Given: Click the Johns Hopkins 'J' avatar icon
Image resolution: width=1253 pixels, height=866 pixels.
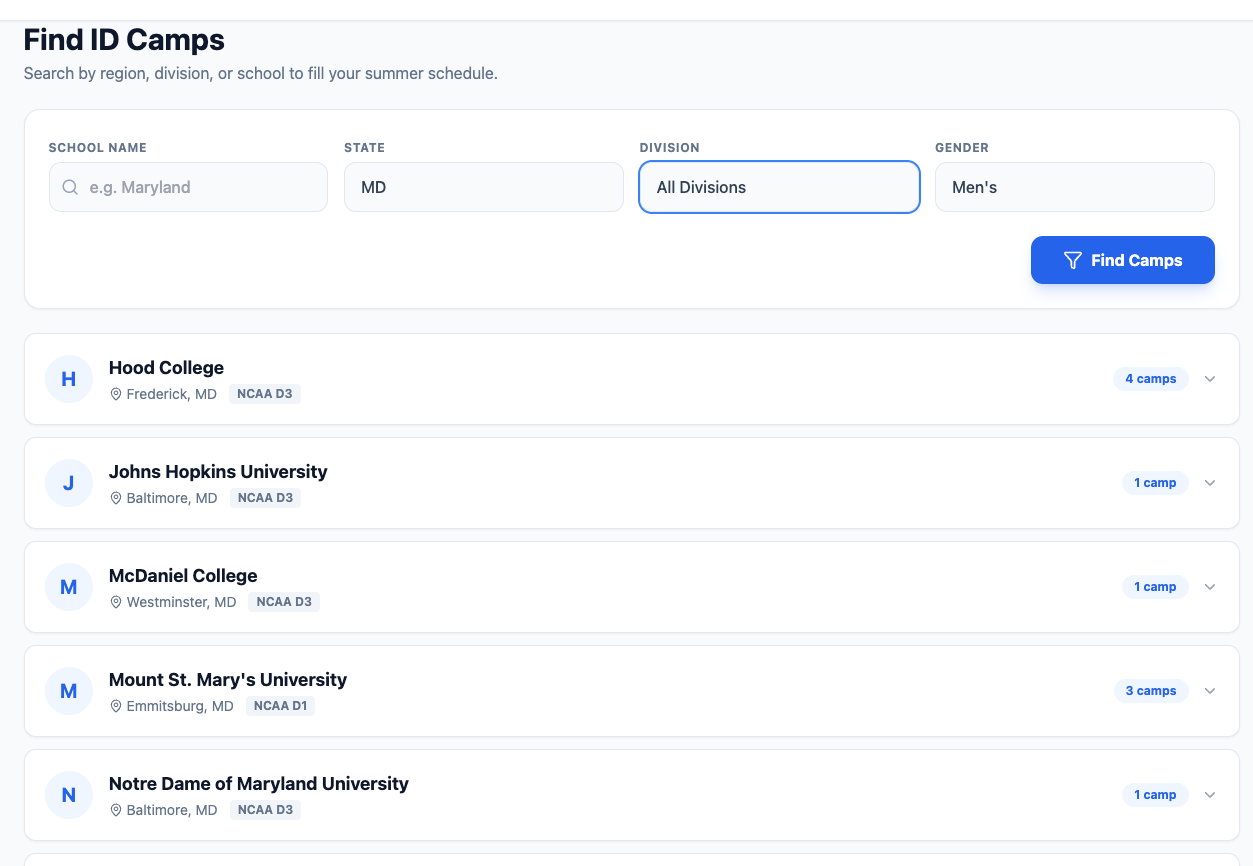Looking at the screenshot, I should point(69,483).
